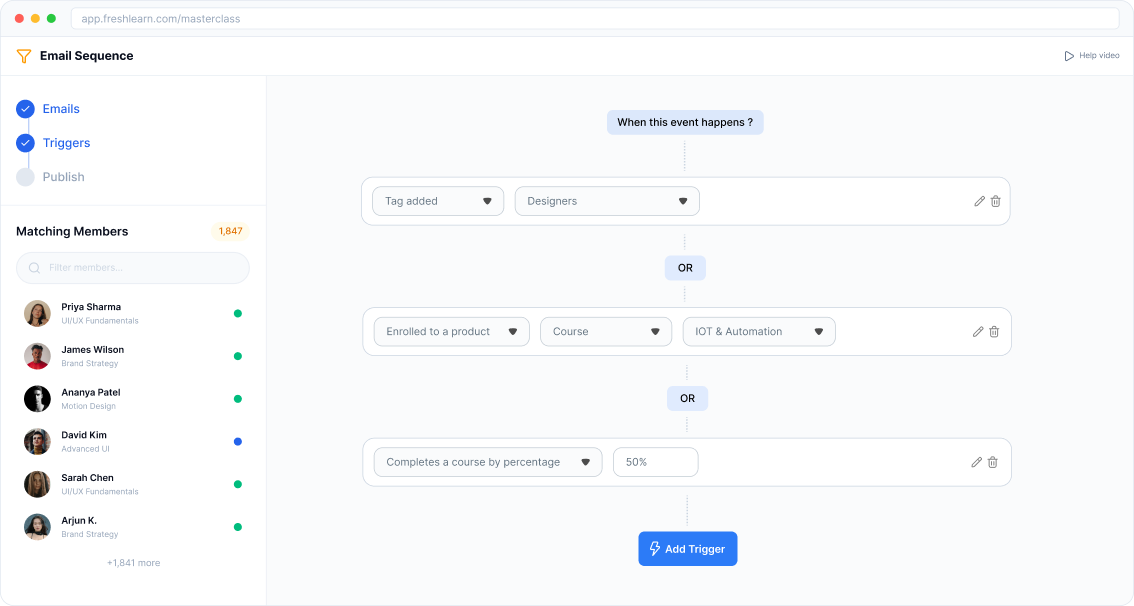
Task: Click the Triggers step checkmark circle
Action: (x=25, y=143)
